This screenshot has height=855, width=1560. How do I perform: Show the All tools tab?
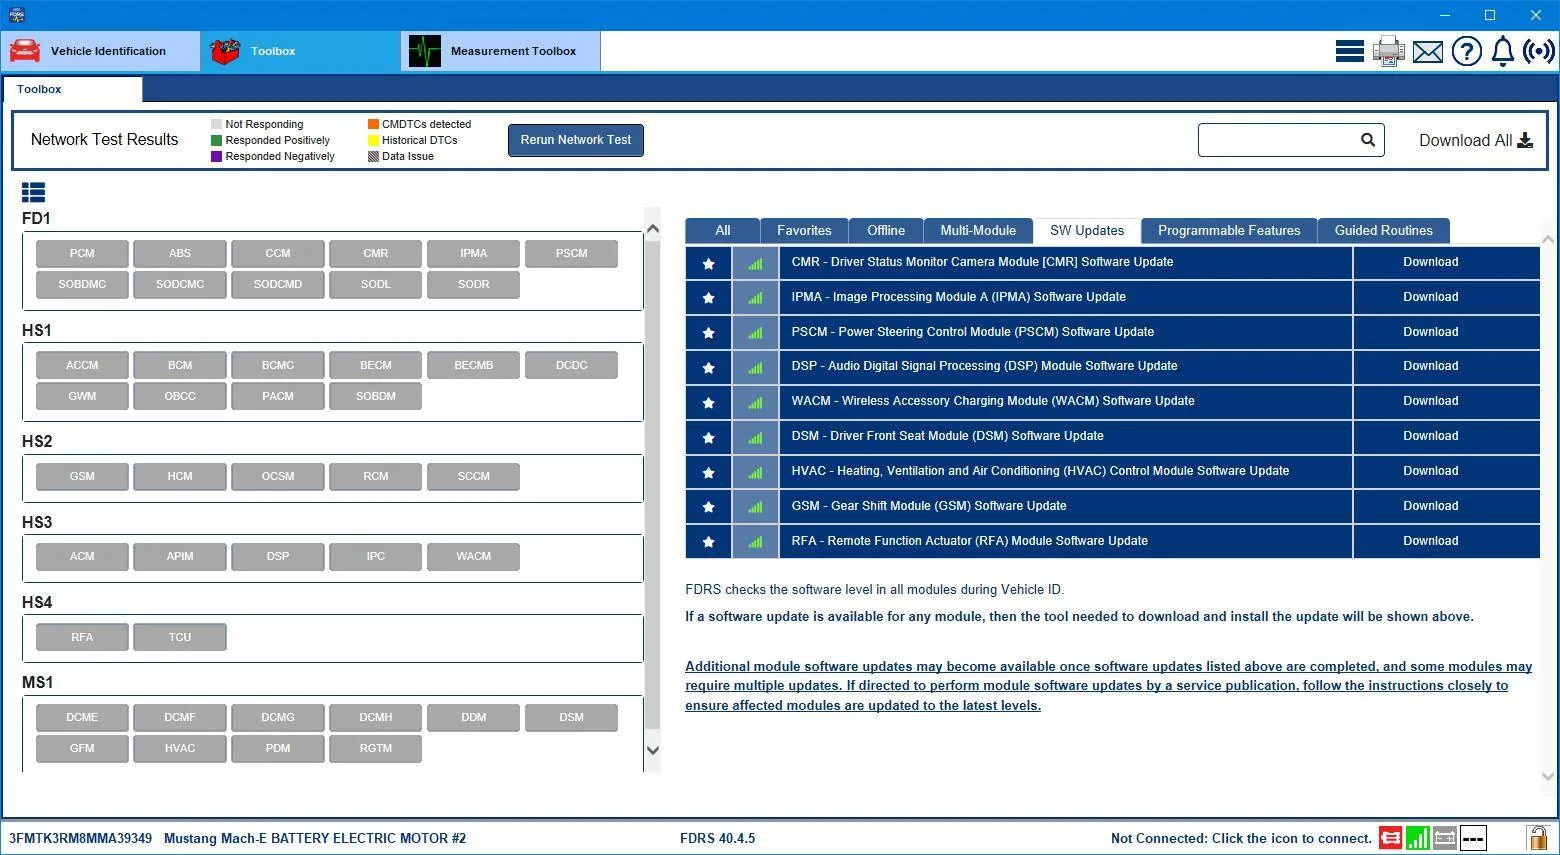point(723,231)
